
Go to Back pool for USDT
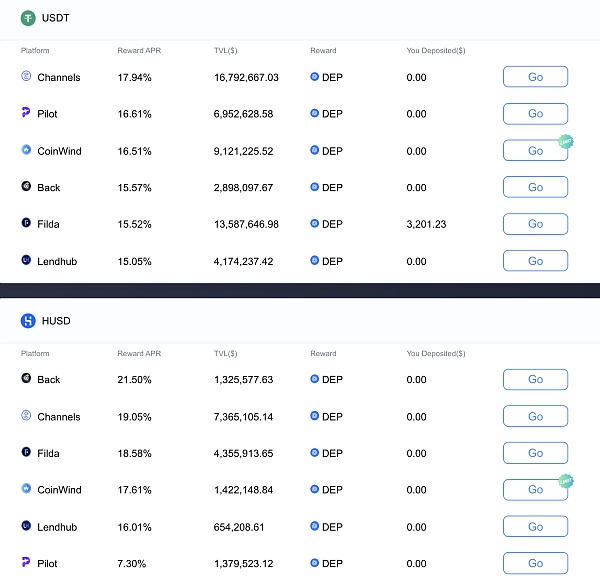(535, 187)
